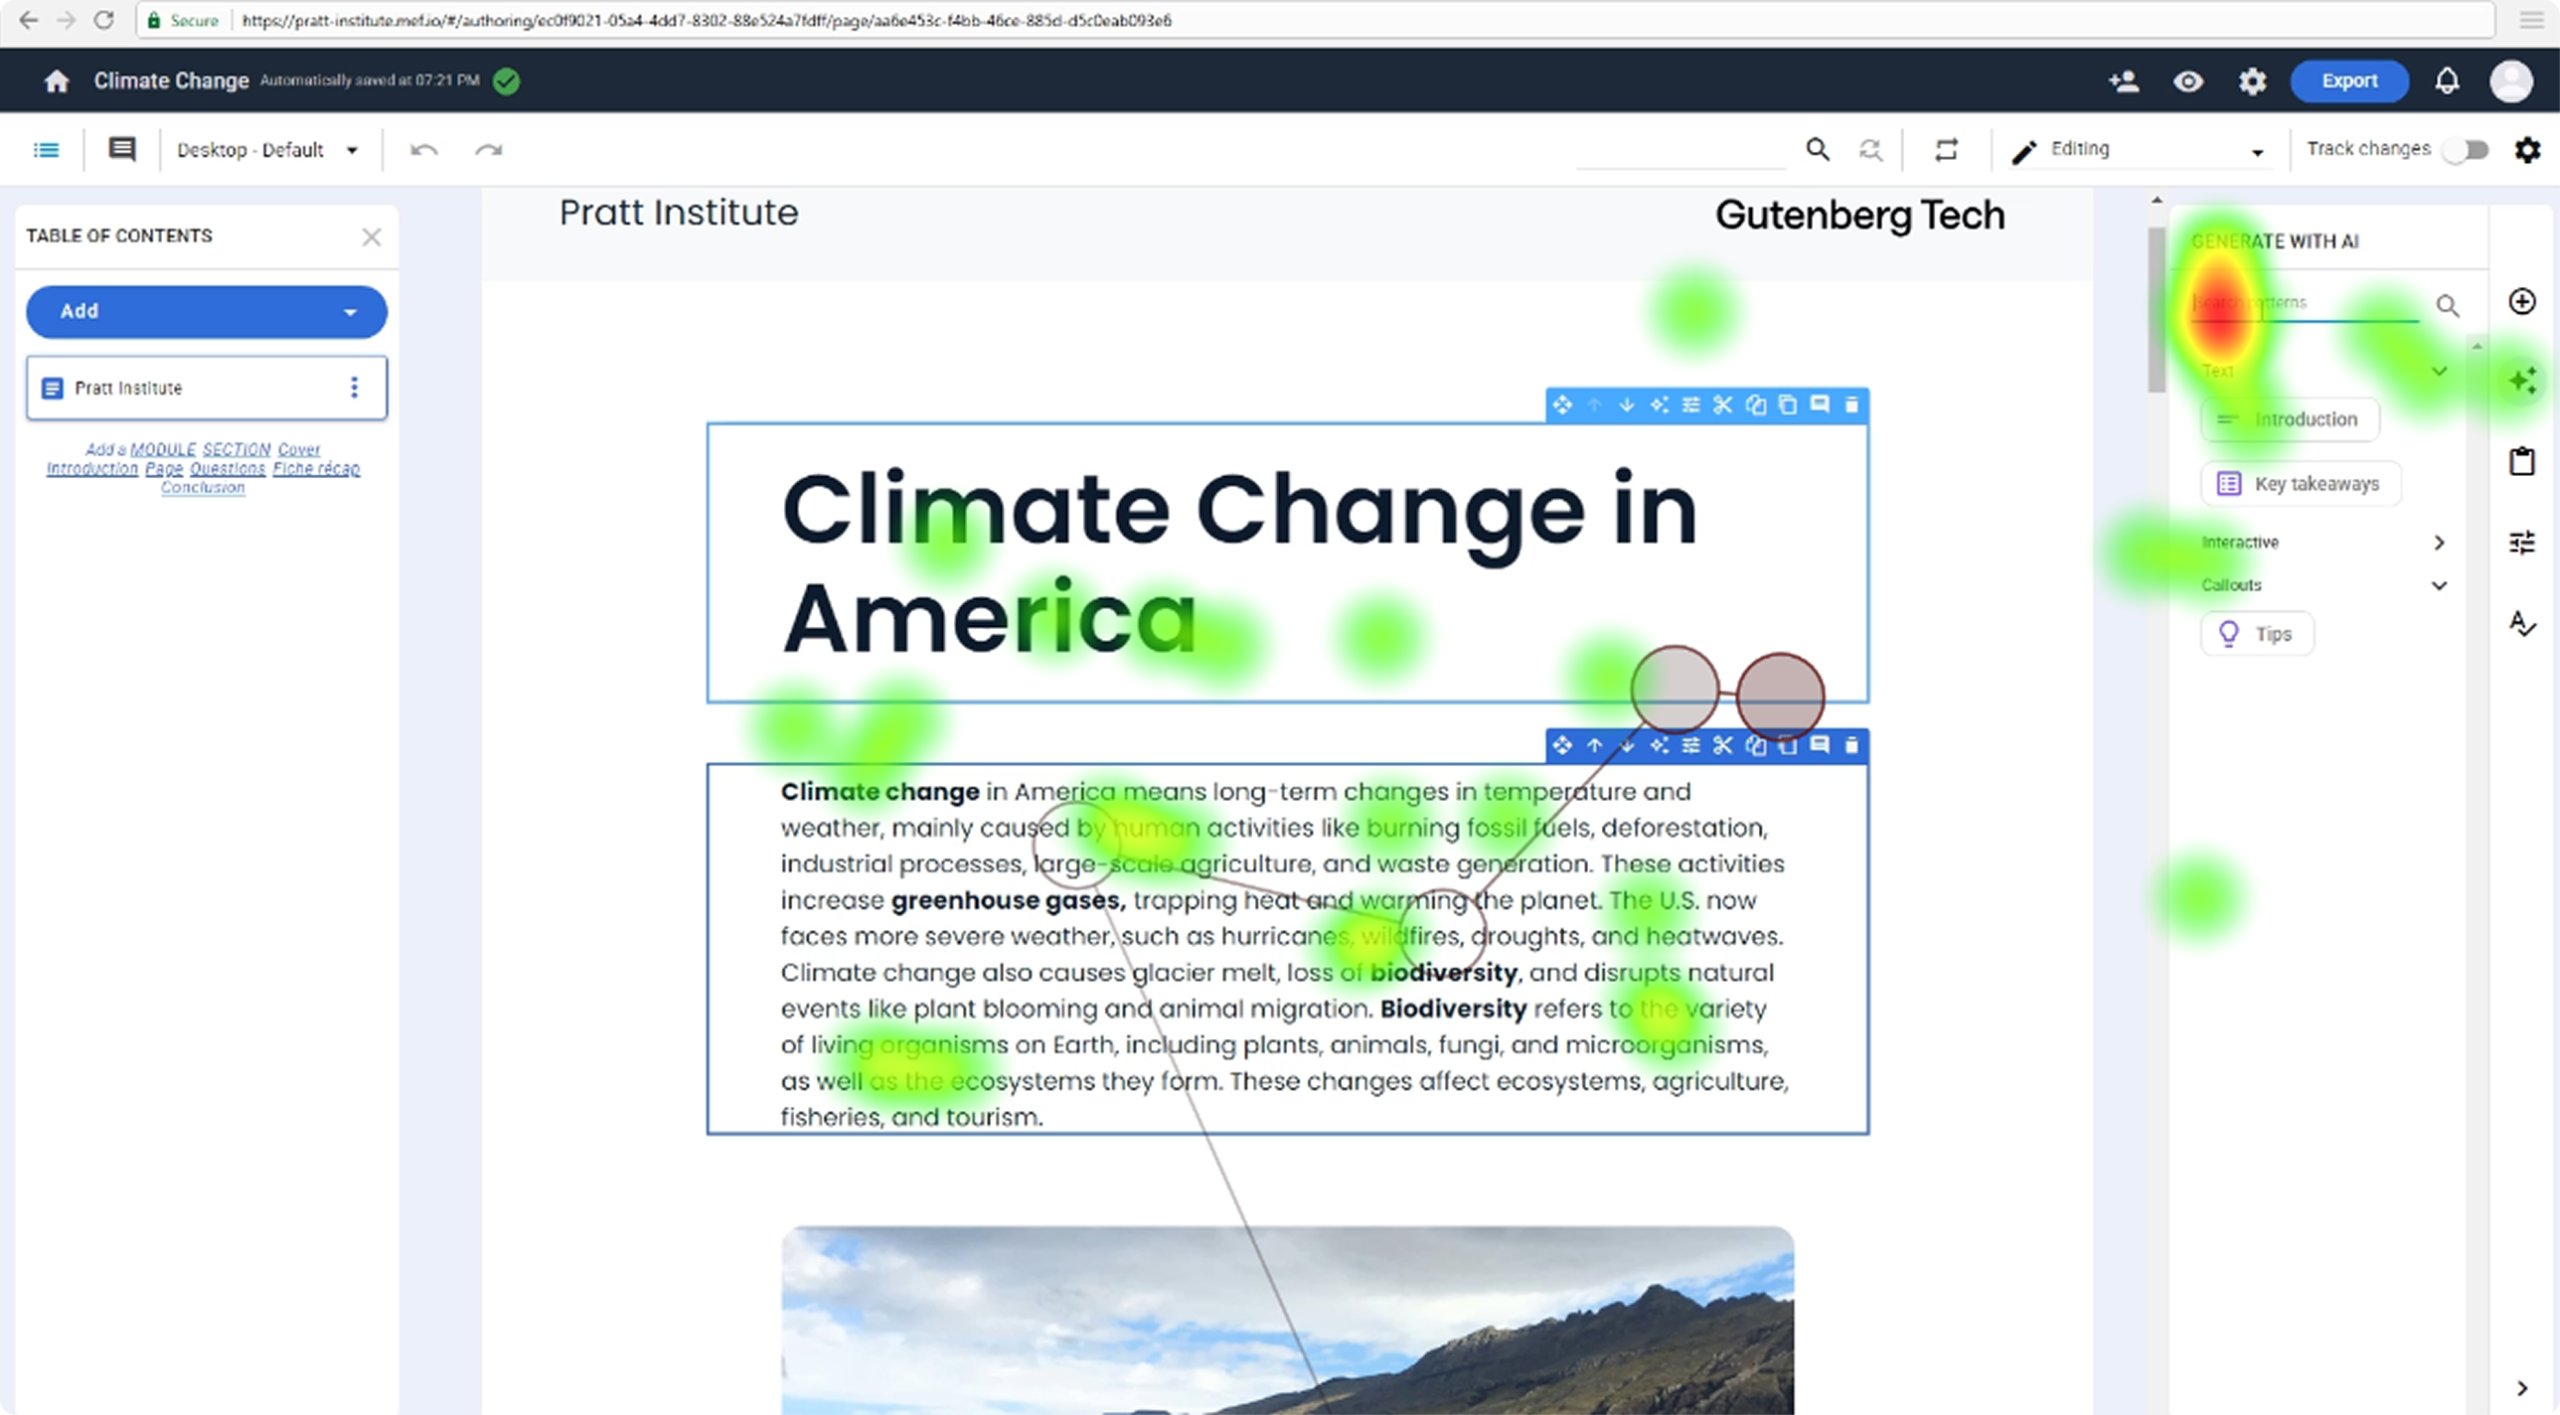Toggle the table of contents list icon
Viewport: 2560px width, 1415px height.
(x=46, y=150)
